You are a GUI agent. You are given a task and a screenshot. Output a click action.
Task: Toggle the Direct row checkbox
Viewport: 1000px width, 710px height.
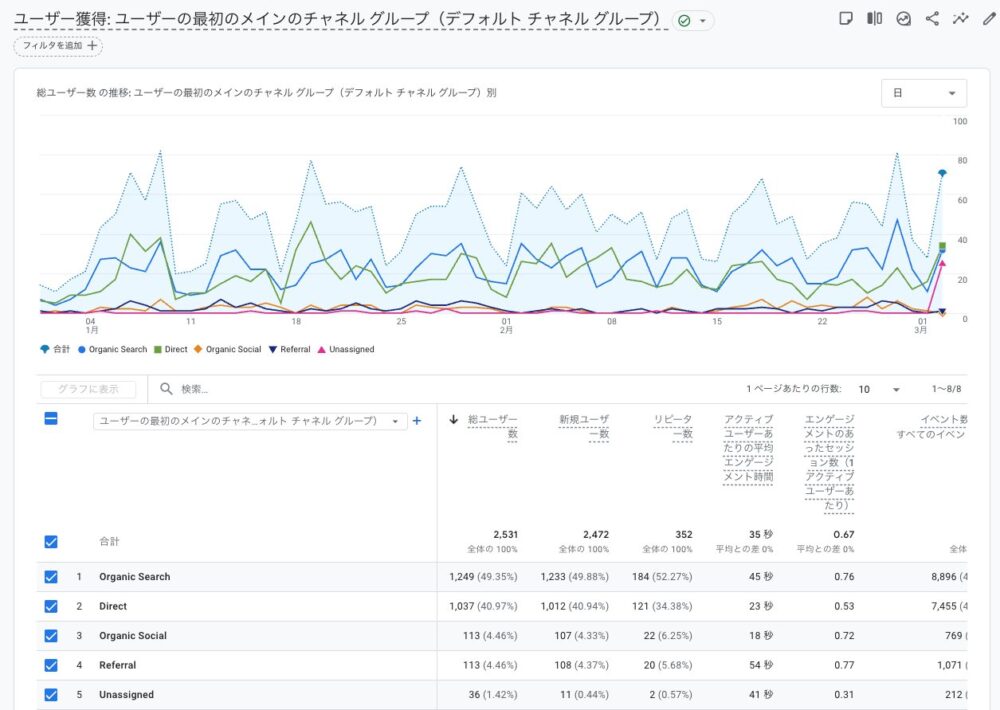(x=51, y=606)
